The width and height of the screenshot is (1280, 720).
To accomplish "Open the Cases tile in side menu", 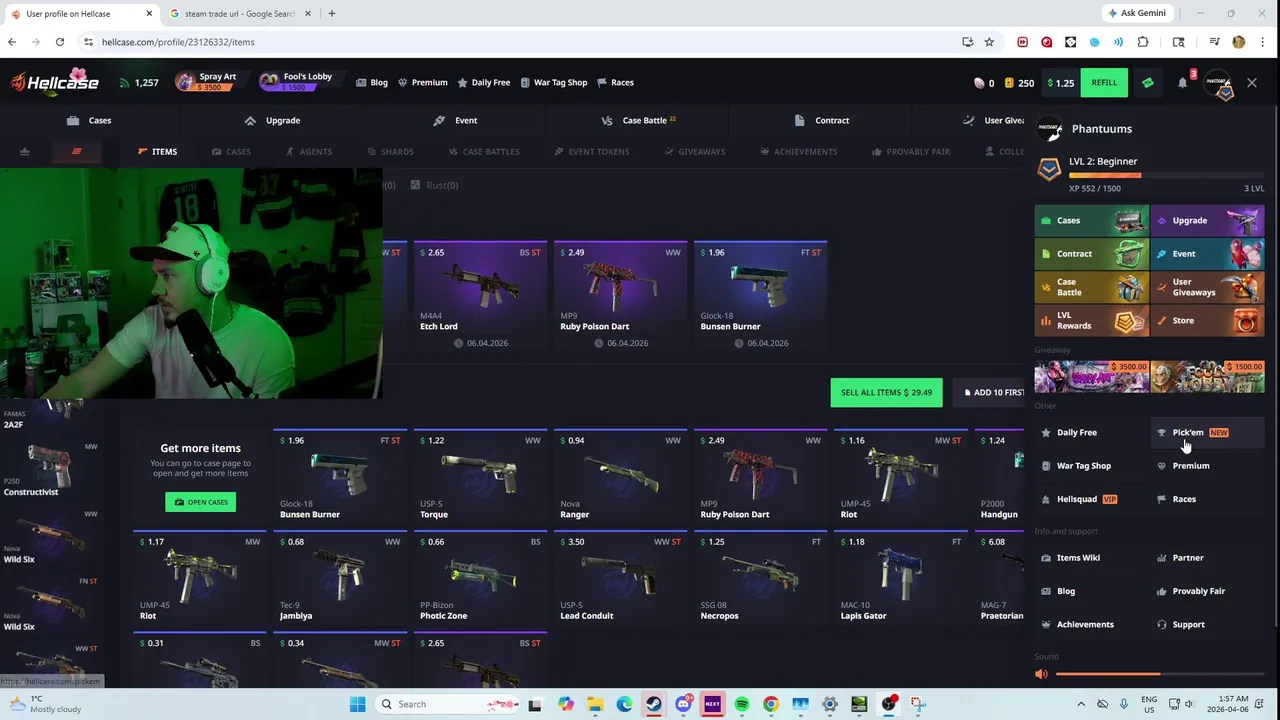I will point(1091,220).
